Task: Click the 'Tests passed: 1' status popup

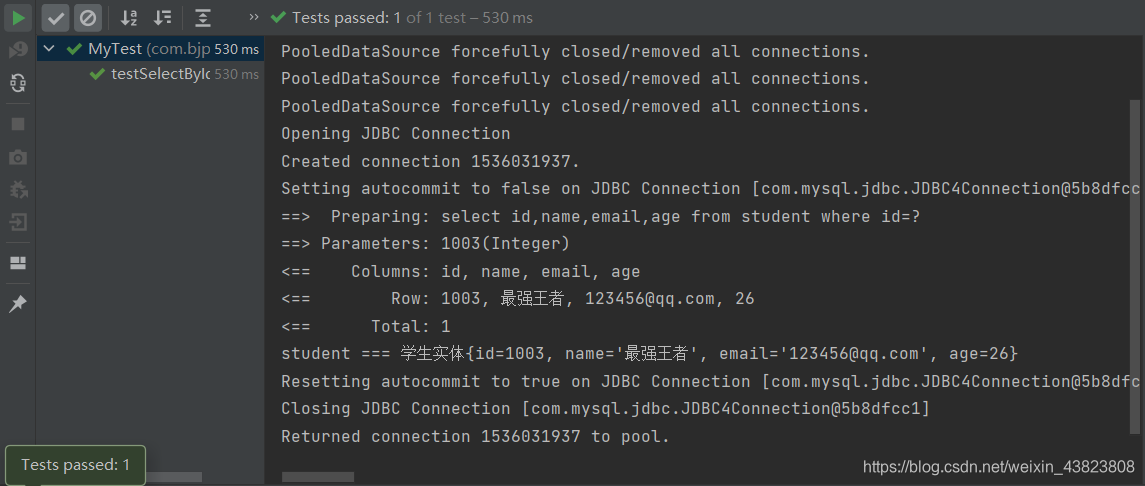Action: [76, 465]
